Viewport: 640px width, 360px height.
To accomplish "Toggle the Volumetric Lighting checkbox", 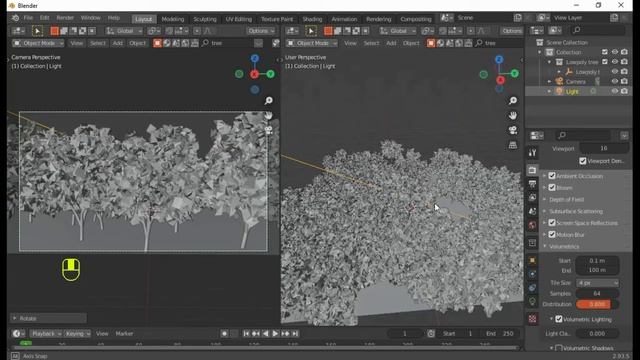I will [x=559, y=319].
